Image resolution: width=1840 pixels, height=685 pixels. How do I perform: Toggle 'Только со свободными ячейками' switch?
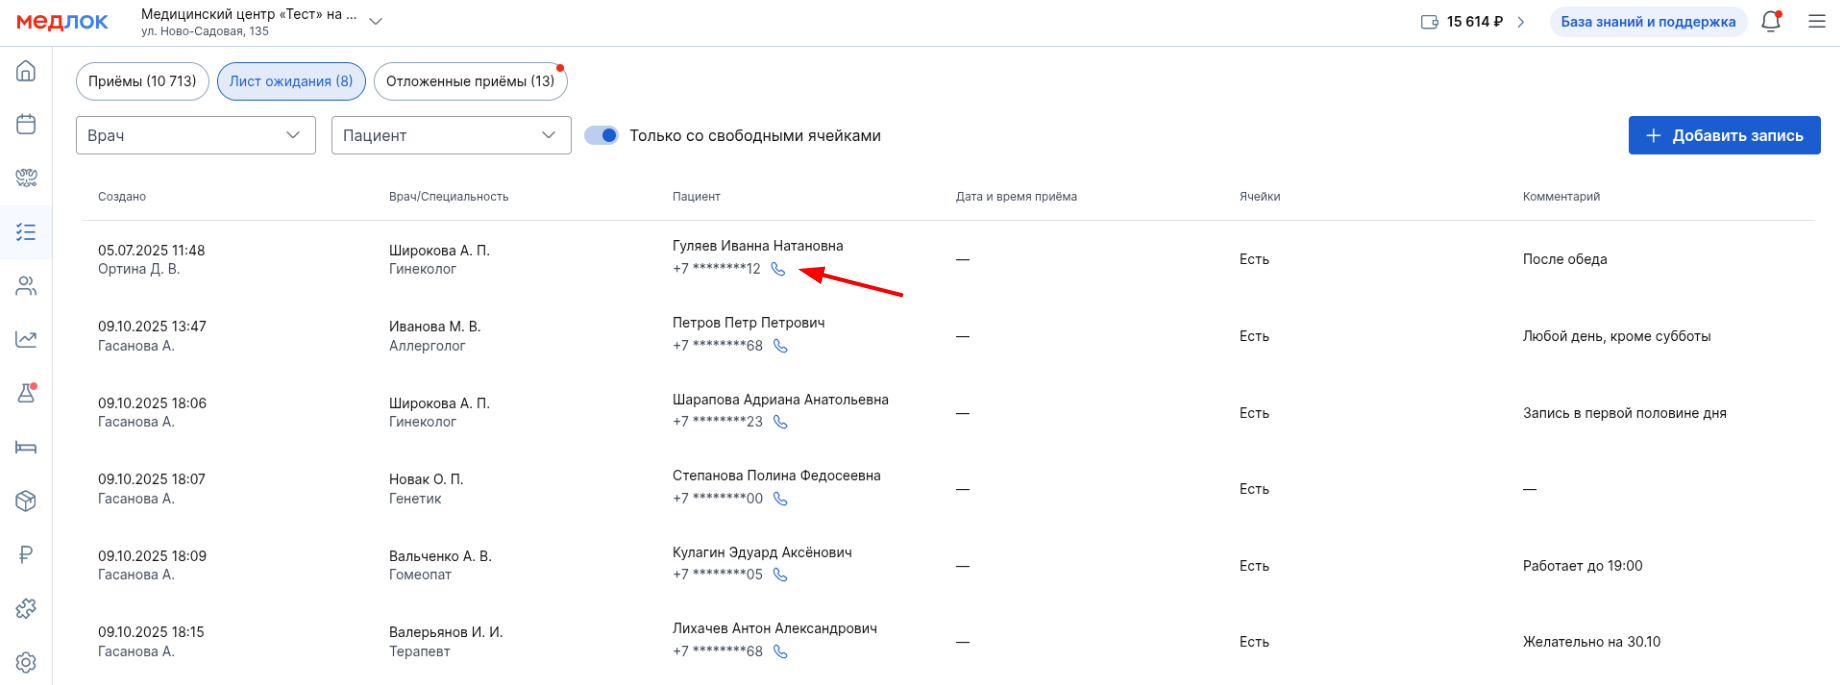click(x=602, y=135)
